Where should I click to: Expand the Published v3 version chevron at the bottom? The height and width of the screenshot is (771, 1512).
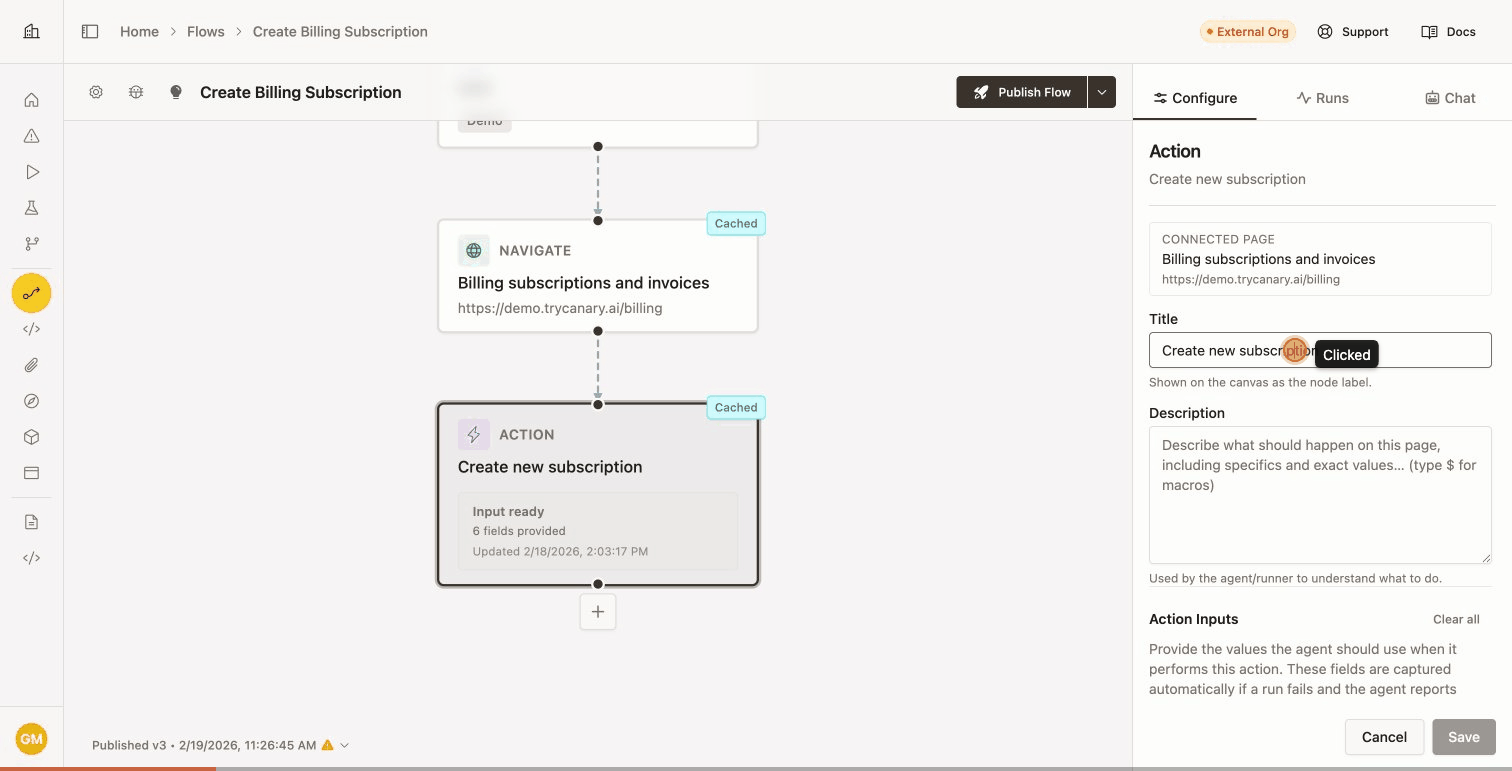click(x=344, y=745)
